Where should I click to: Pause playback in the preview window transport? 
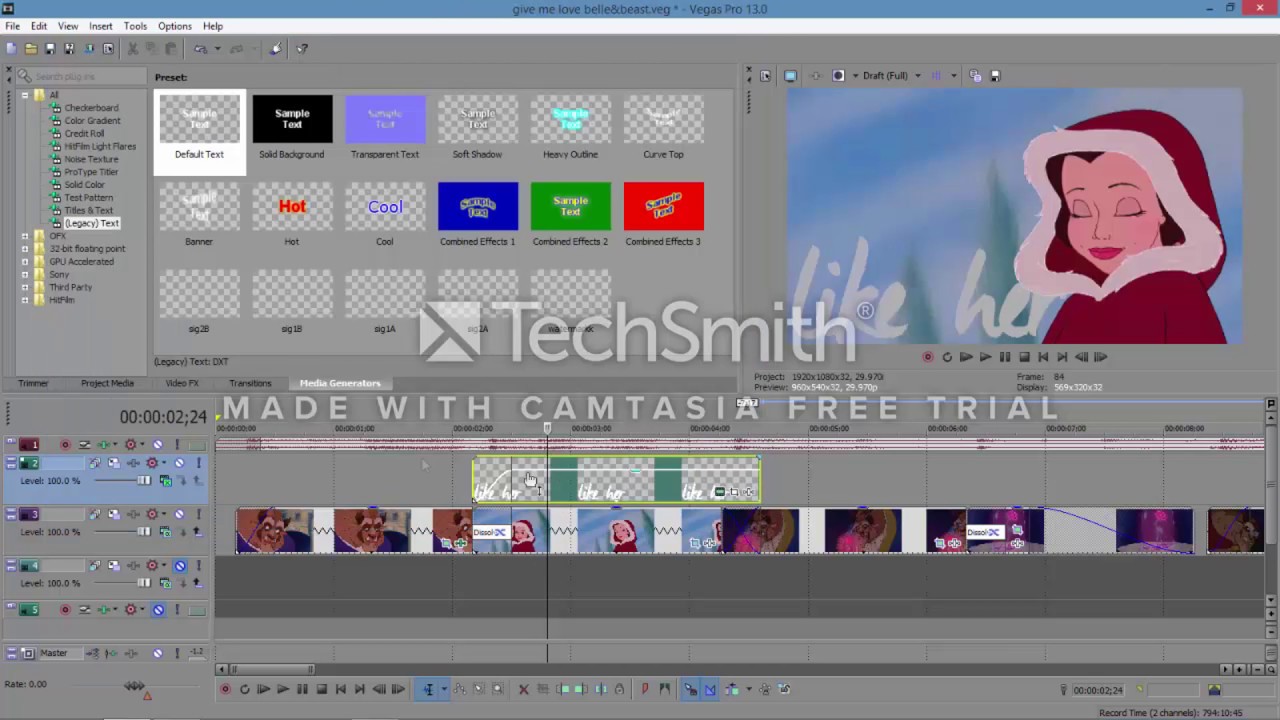coord(1005,357)
